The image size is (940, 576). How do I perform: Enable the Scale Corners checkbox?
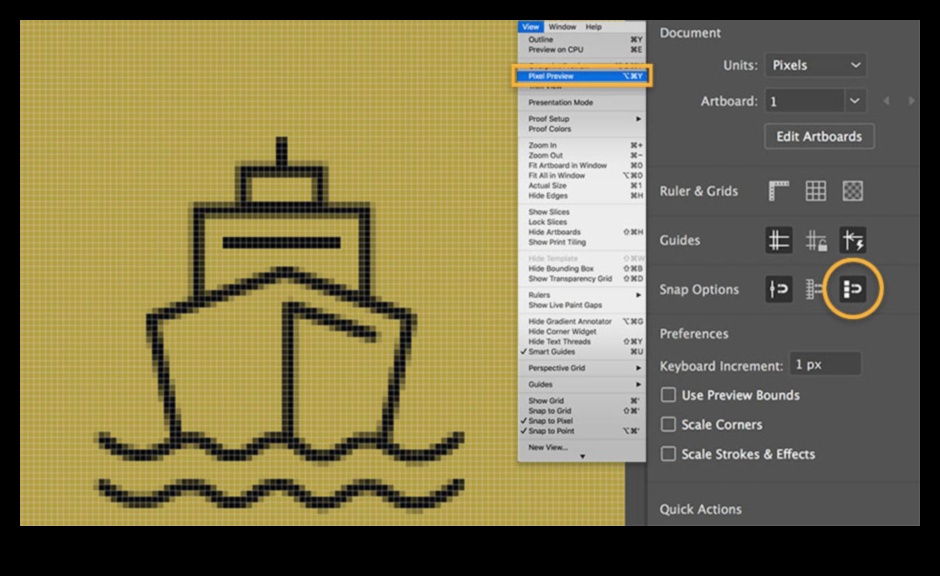pyautogui.click(x=669, y=424)
